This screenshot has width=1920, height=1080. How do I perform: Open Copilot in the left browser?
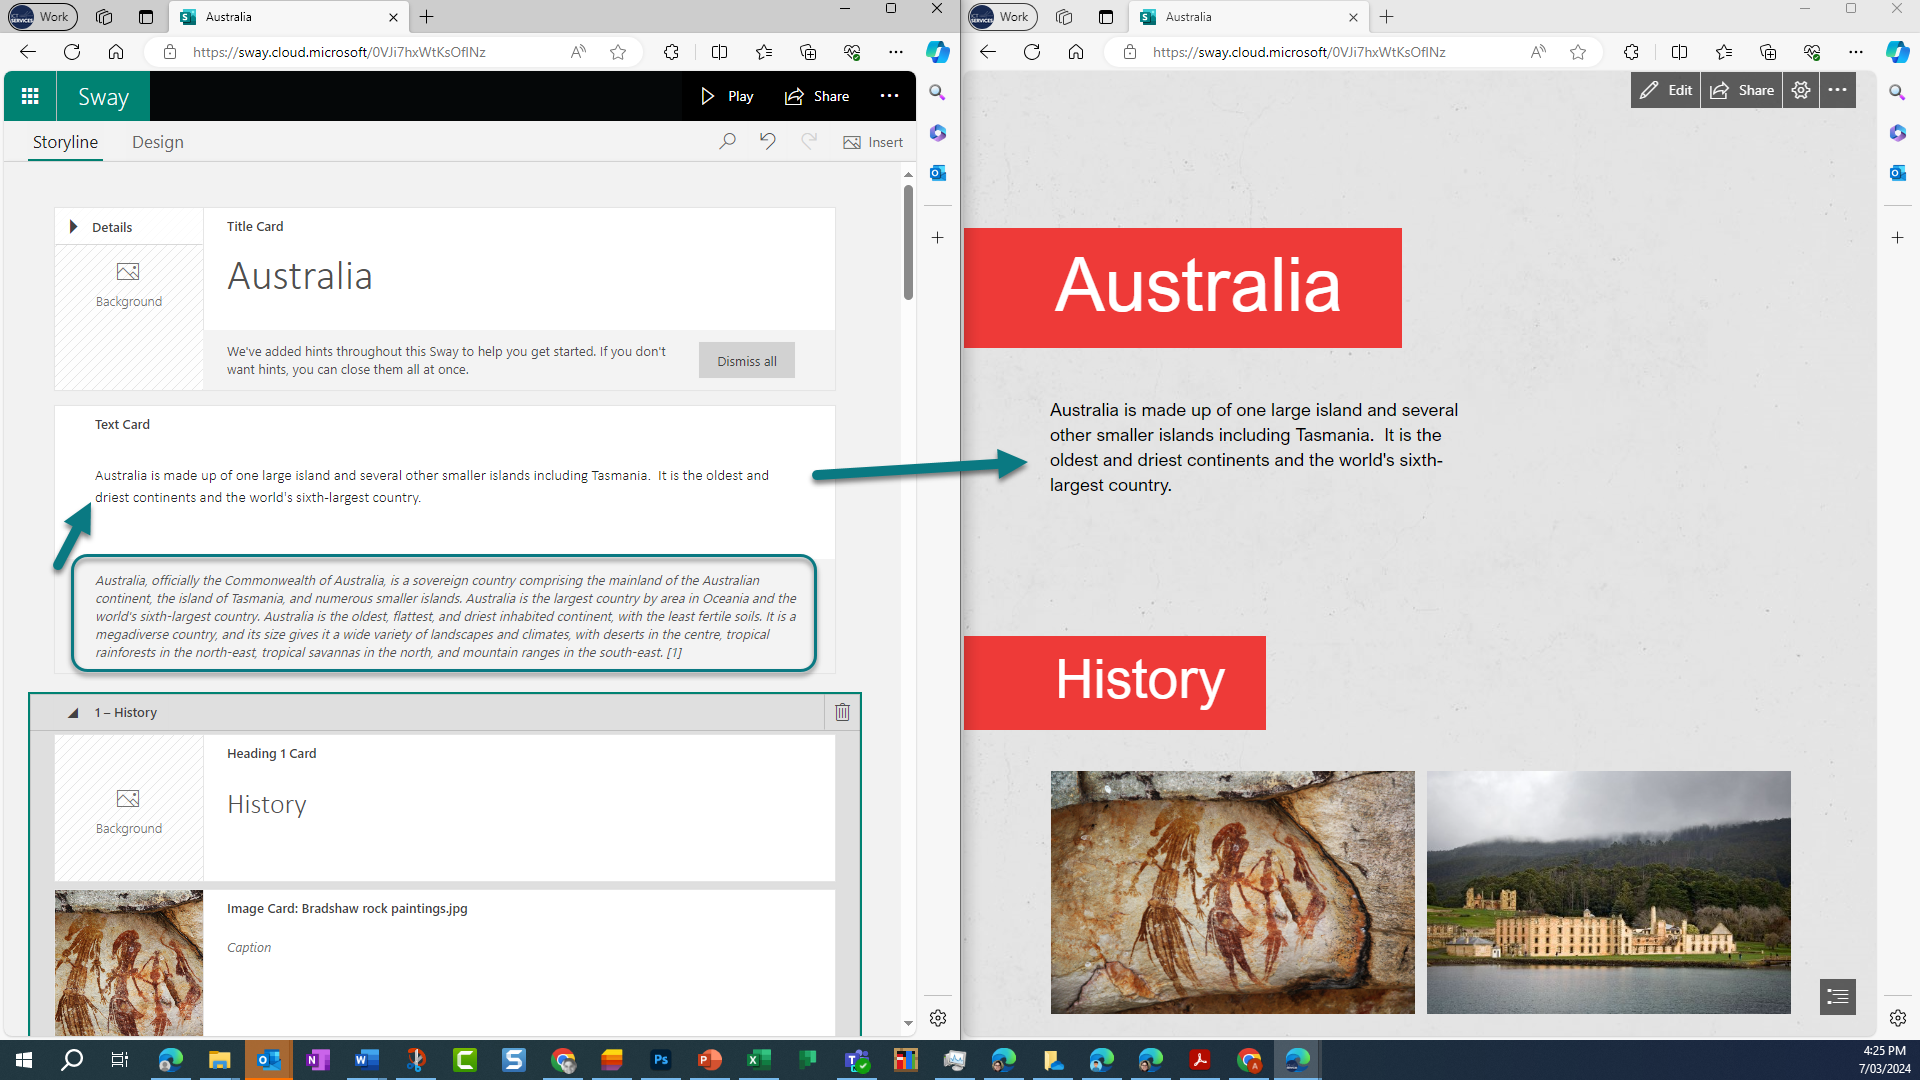(x=938, y=52)
